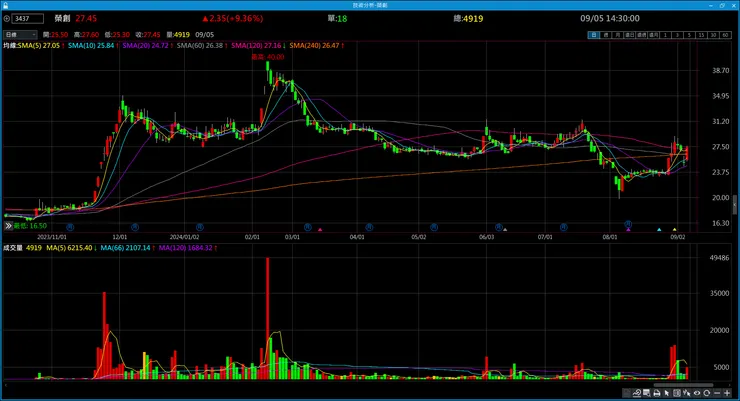The image size is (740, 401).
Task: Select the arrow cursor tool icon
Action: 666,393
